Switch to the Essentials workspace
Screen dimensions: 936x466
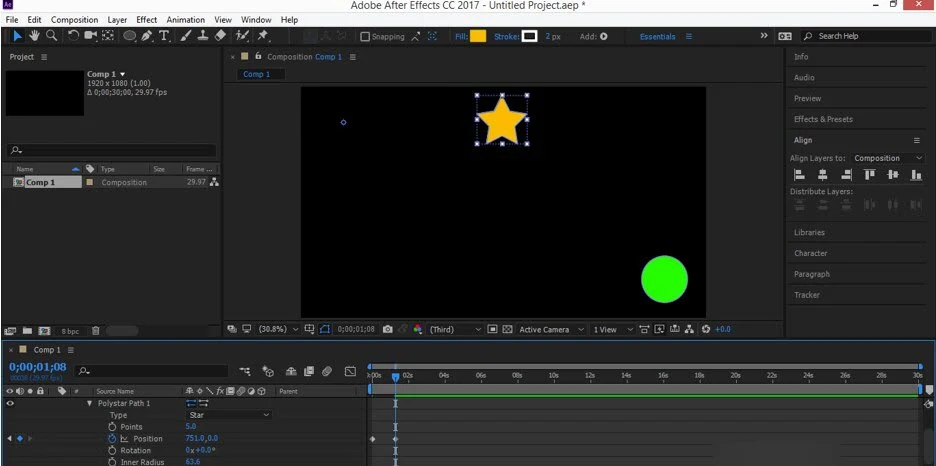(x=657, y=36)
